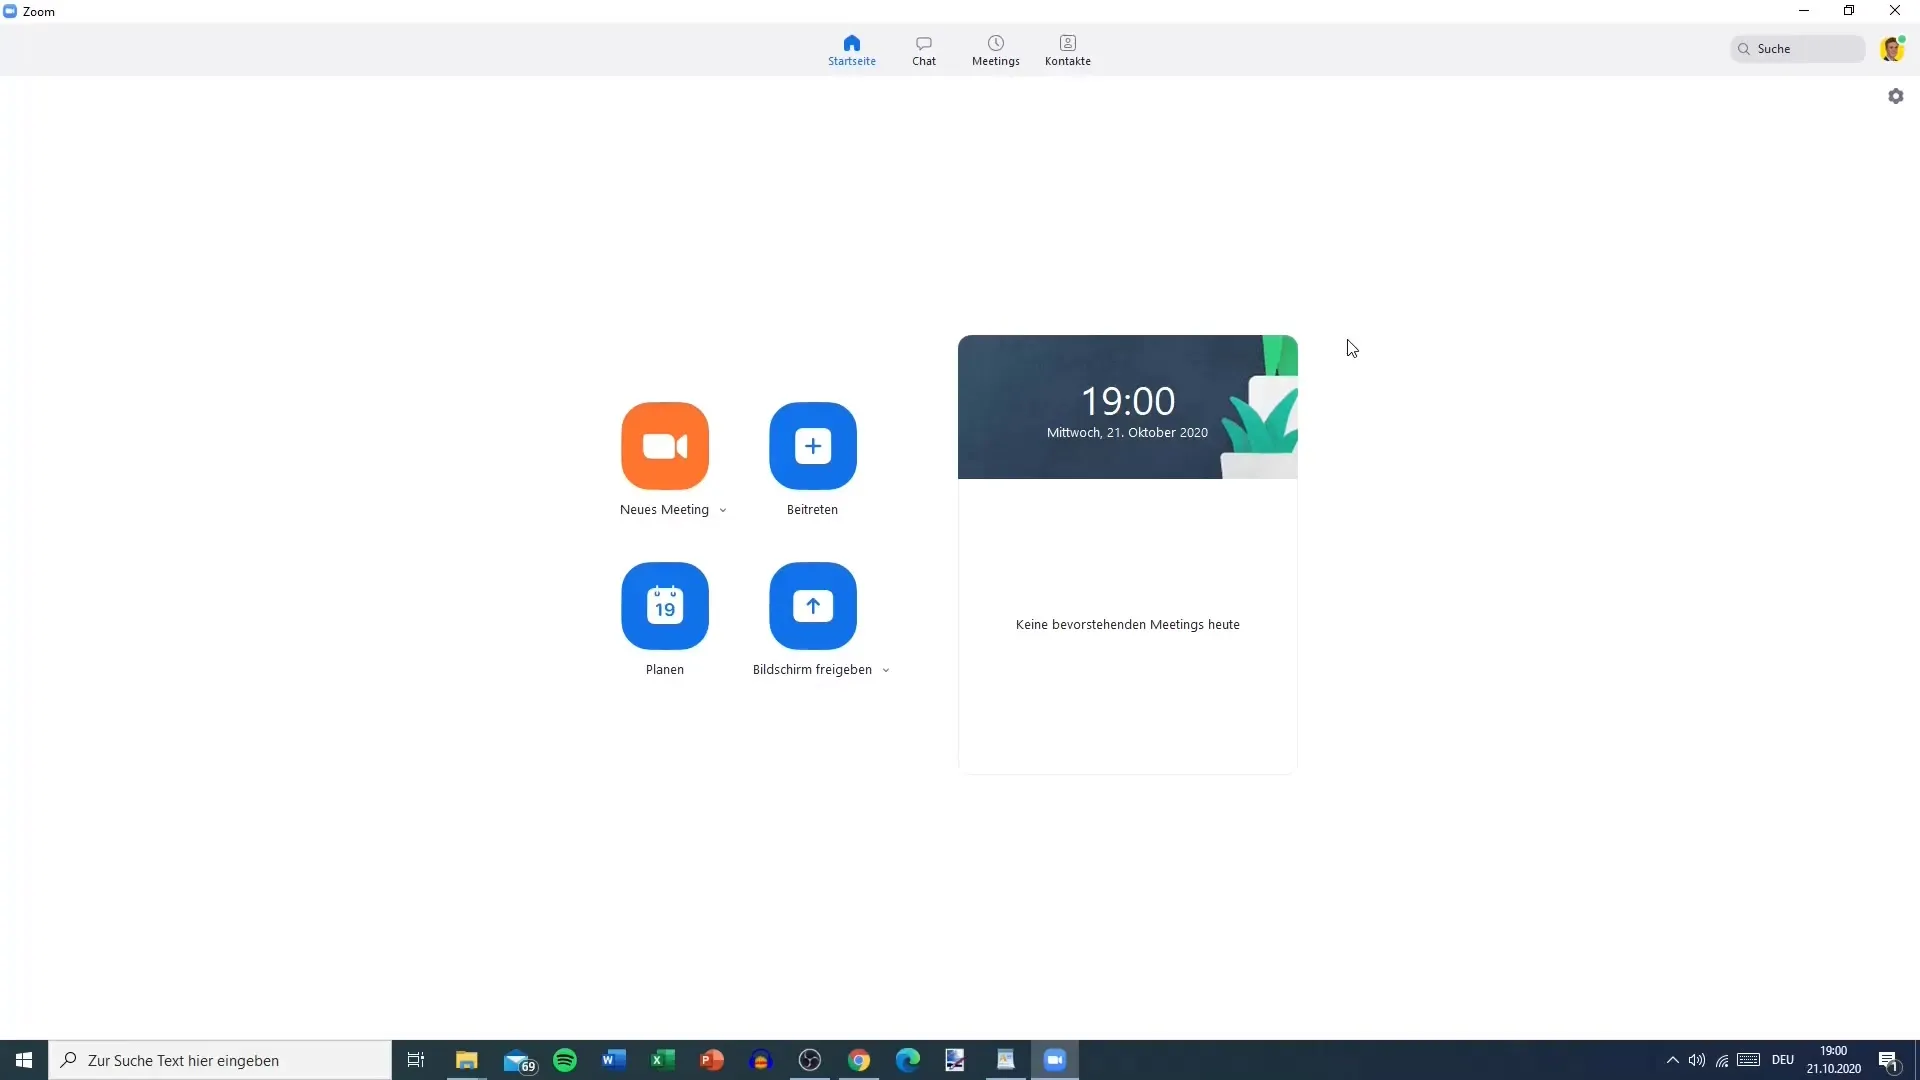Expand the Neues Meeting dropdown arrow
This screenshot has height=1080, width=1920.
point(723,510)
